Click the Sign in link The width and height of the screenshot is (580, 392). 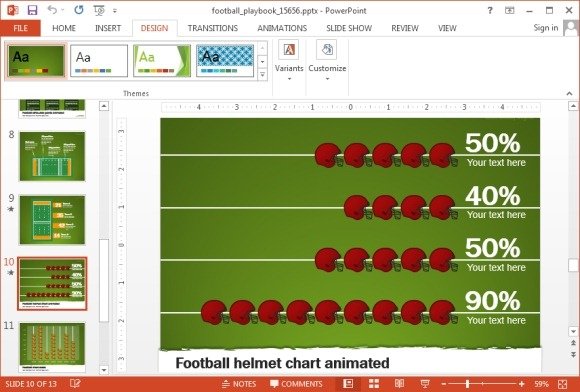(546, 28)
